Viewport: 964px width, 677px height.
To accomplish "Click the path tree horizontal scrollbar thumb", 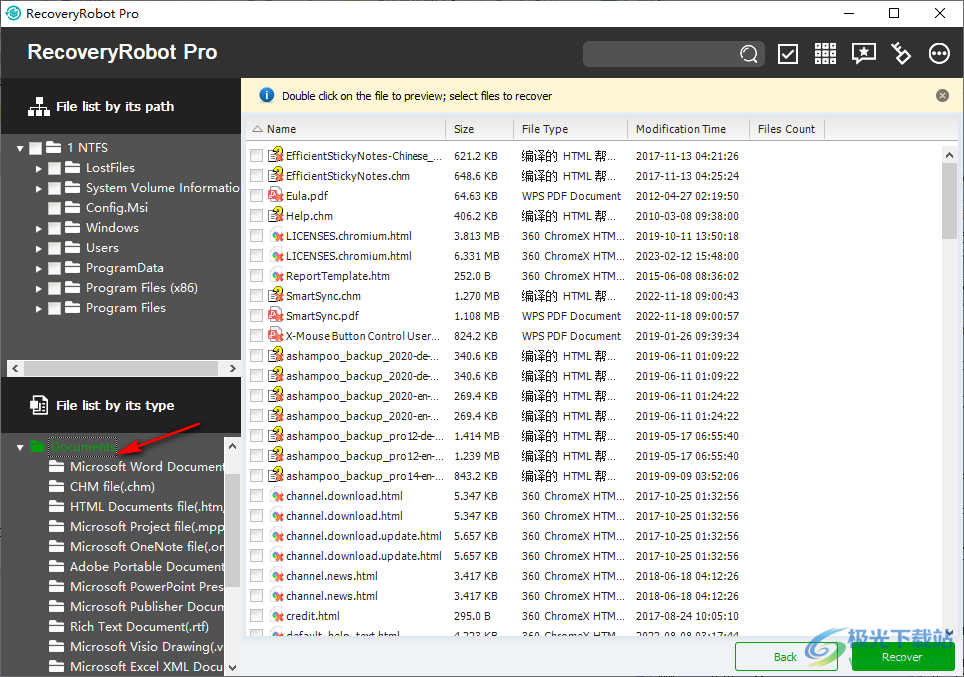I will [120, 368].
